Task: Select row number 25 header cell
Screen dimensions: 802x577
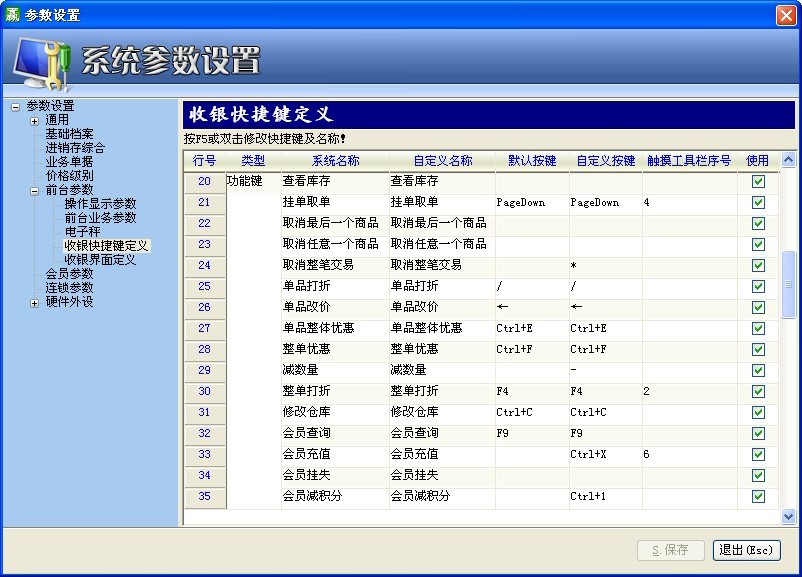Action: pos(205,286)
